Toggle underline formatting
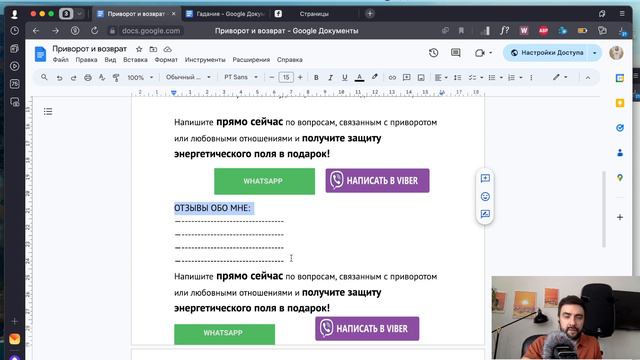This screenshot has width=640, height=360. point(344,78)
